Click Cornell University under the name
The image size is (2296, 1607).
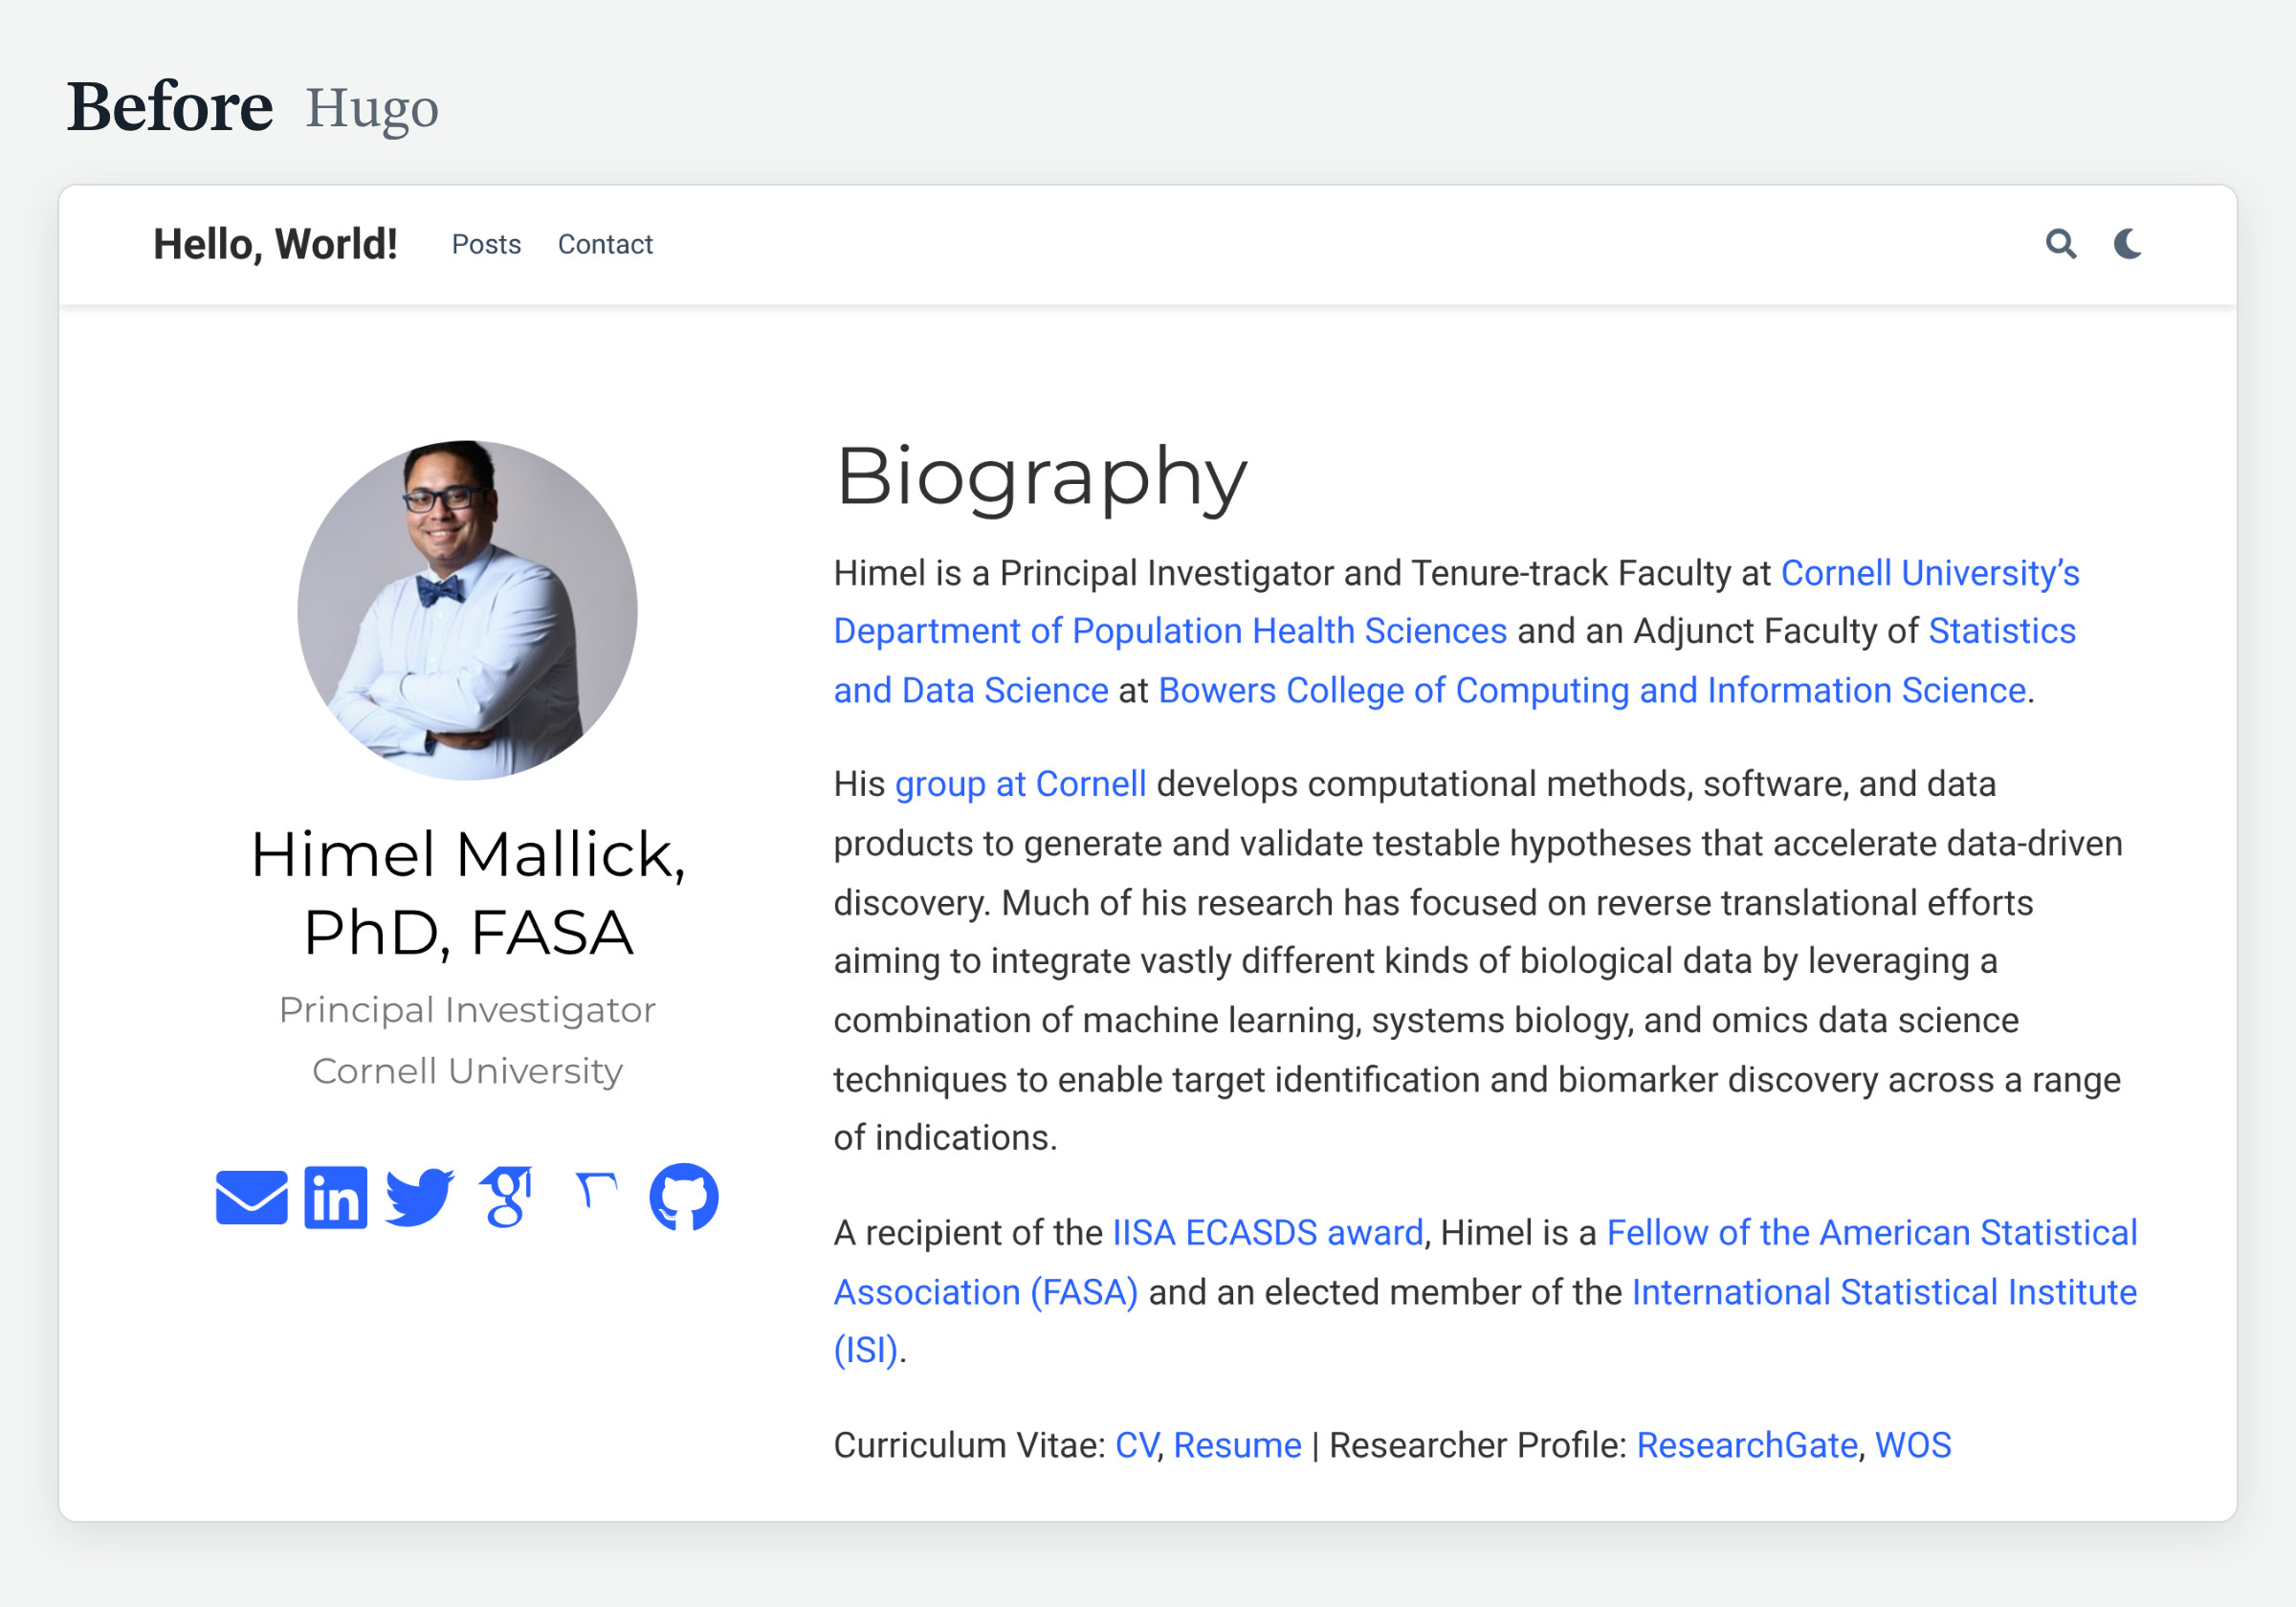tap(467, 1071)
